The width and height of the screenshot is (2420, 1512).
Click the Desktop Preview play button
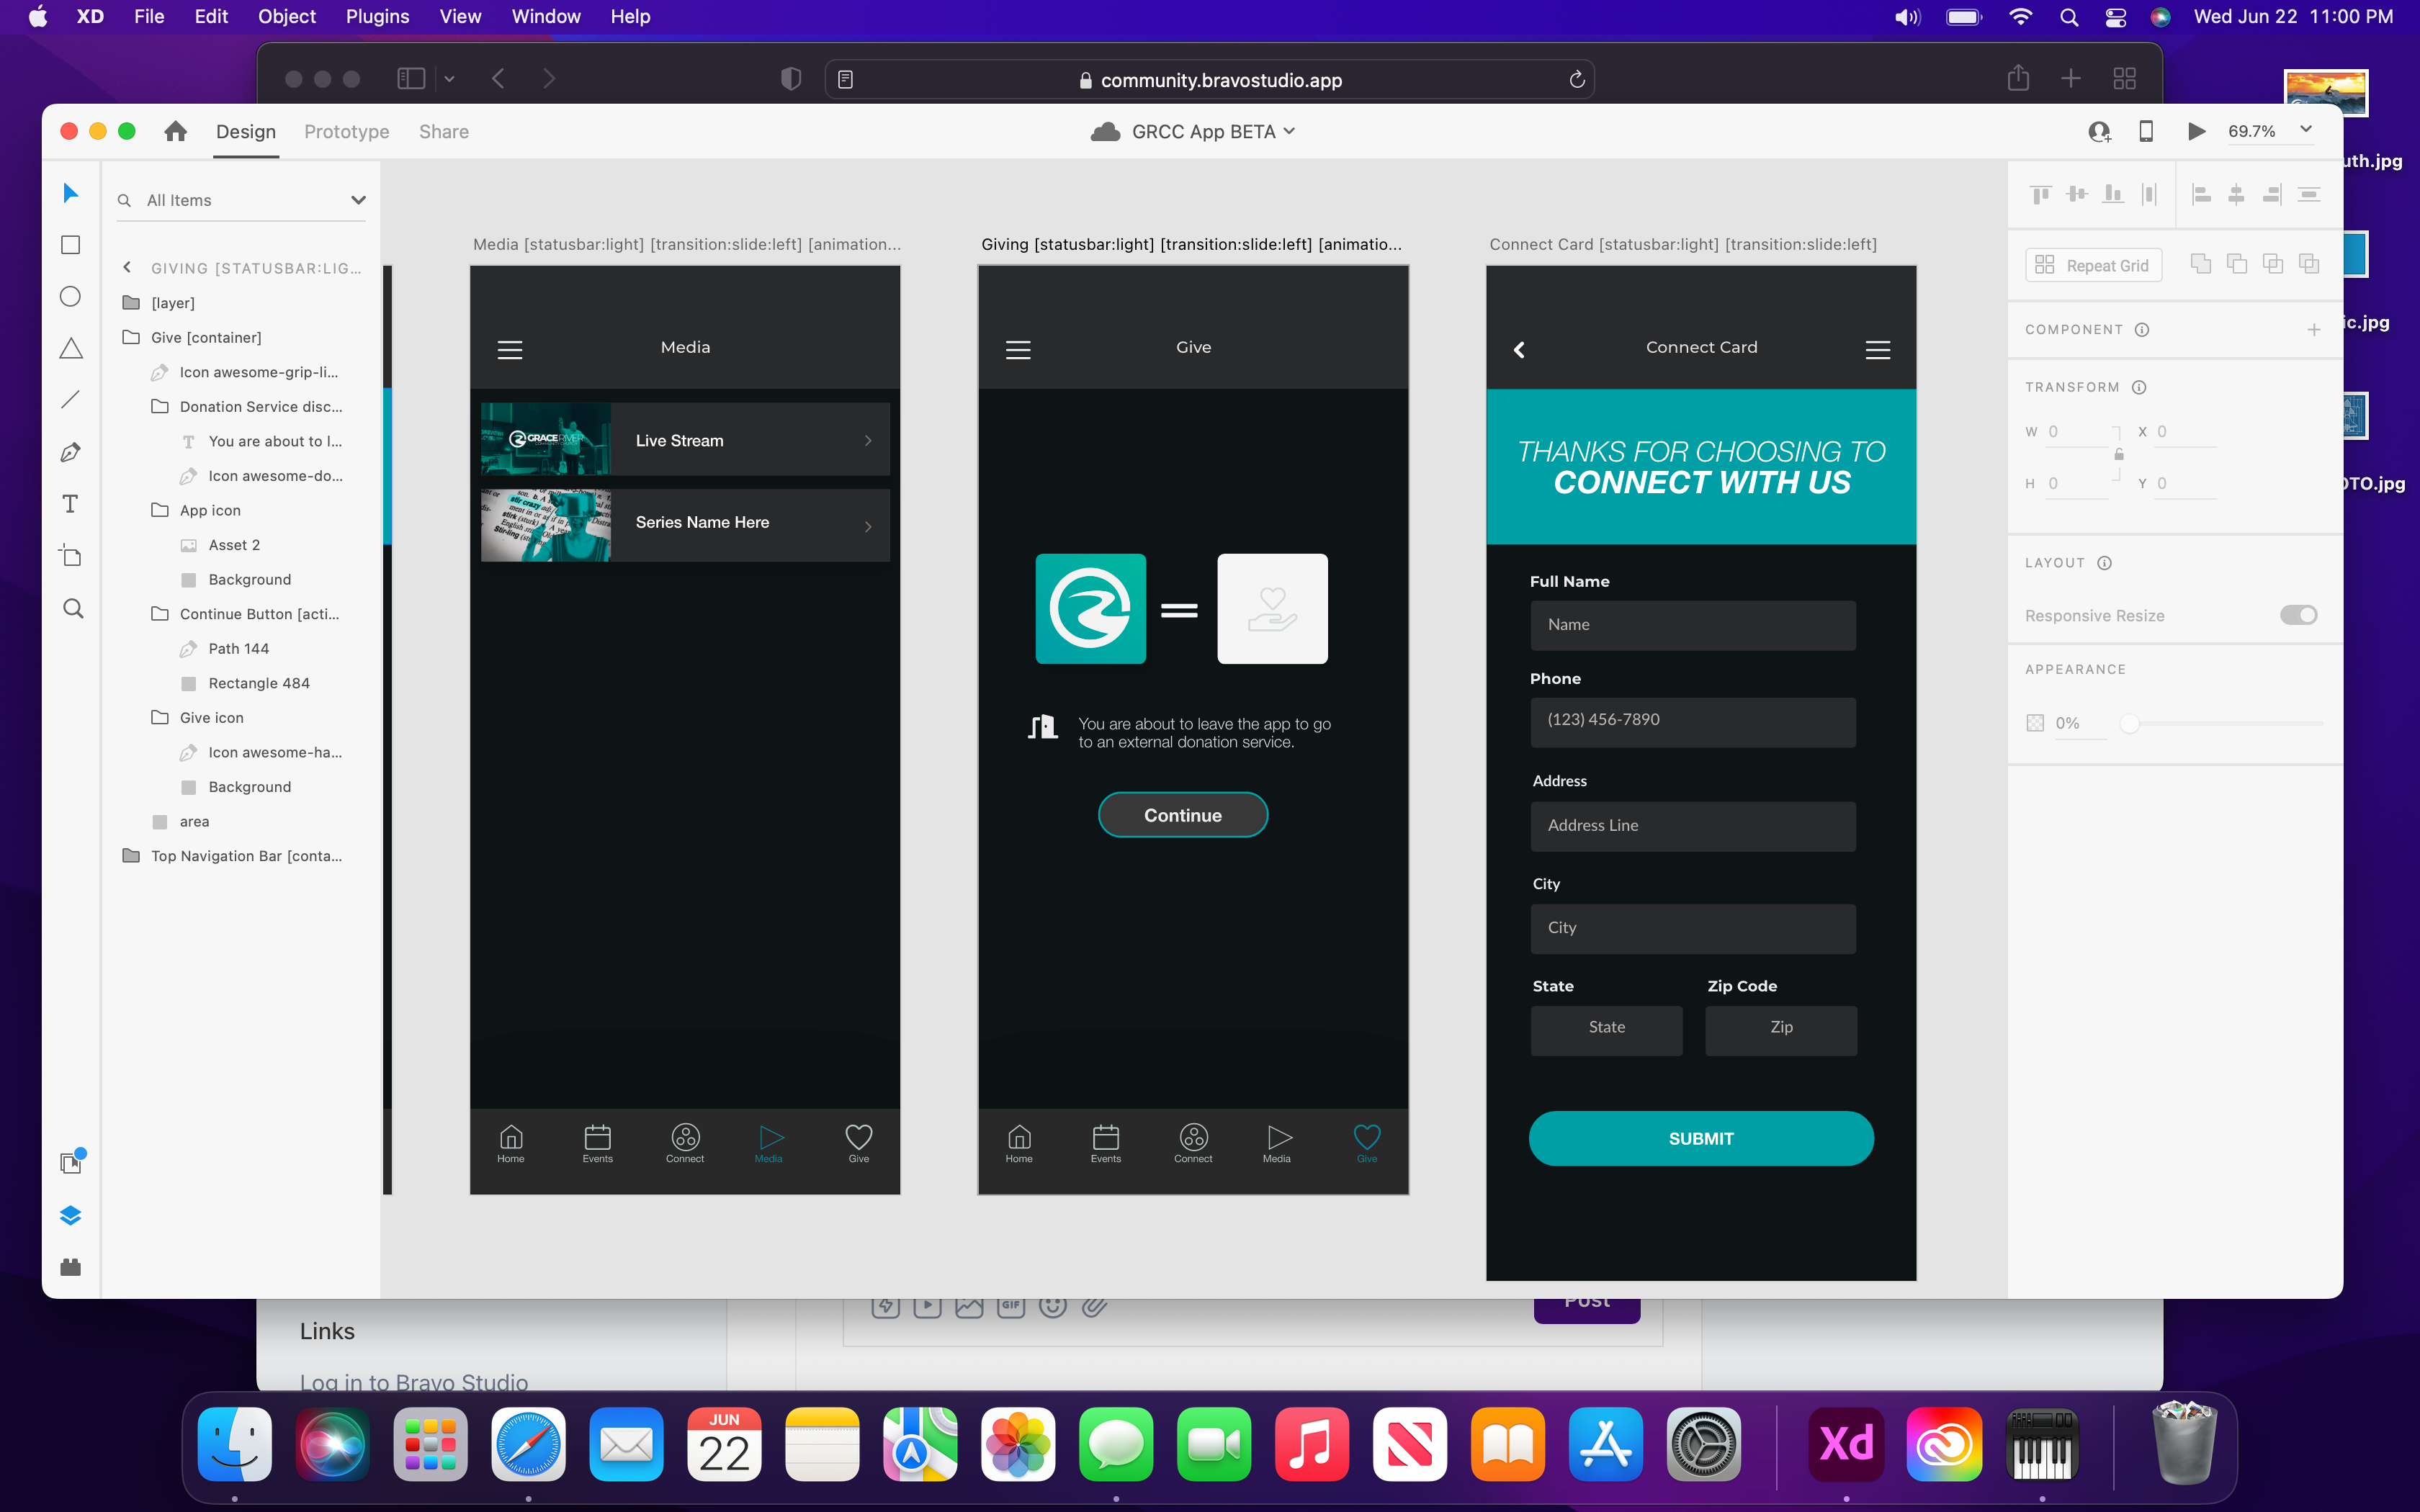(x=2196, y=131)
